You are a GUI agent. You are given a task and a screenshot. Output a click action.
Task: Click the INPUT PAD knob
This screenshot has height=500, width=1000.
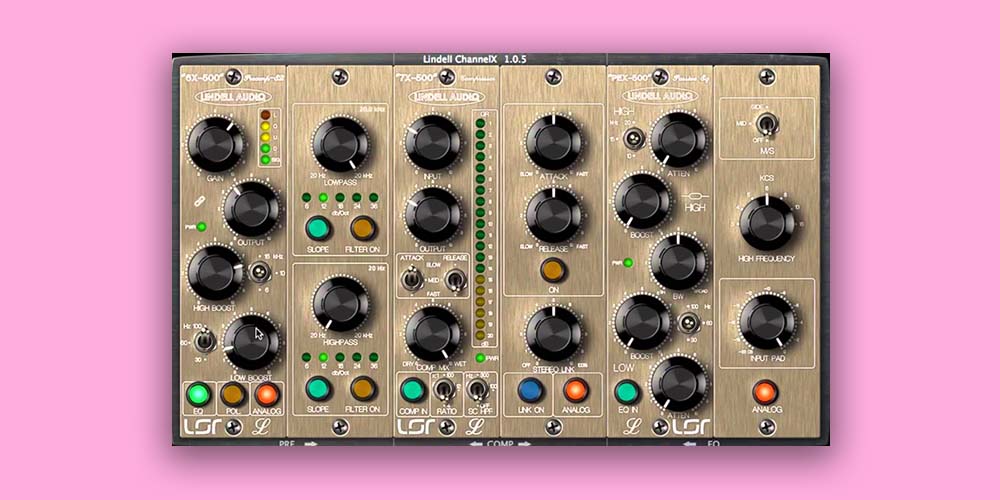pos(767,321)
